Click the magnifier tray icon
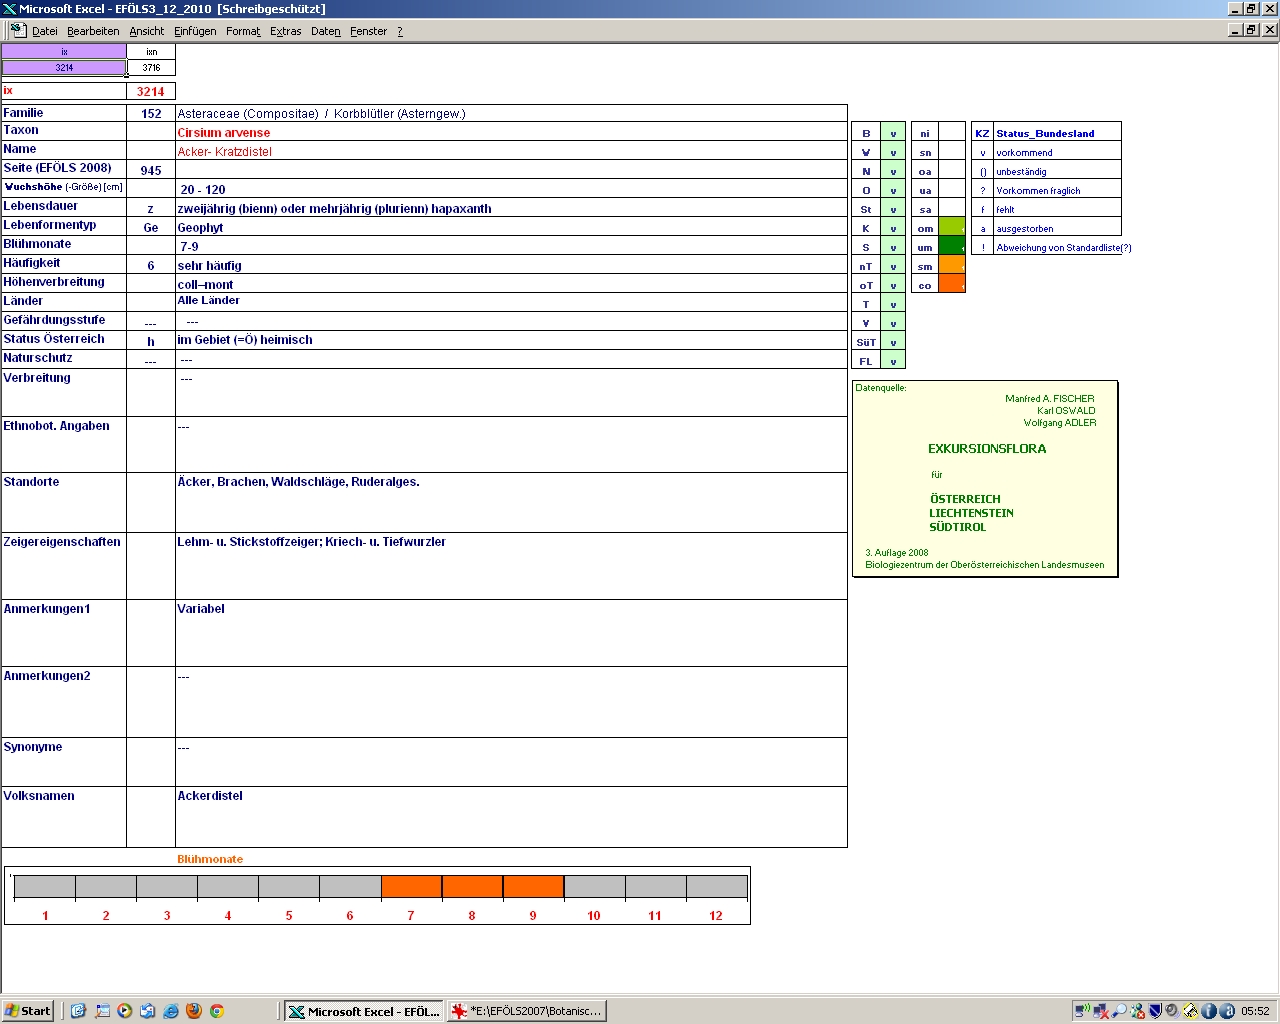The image size is (1280, 1024). point(1119,1011)
